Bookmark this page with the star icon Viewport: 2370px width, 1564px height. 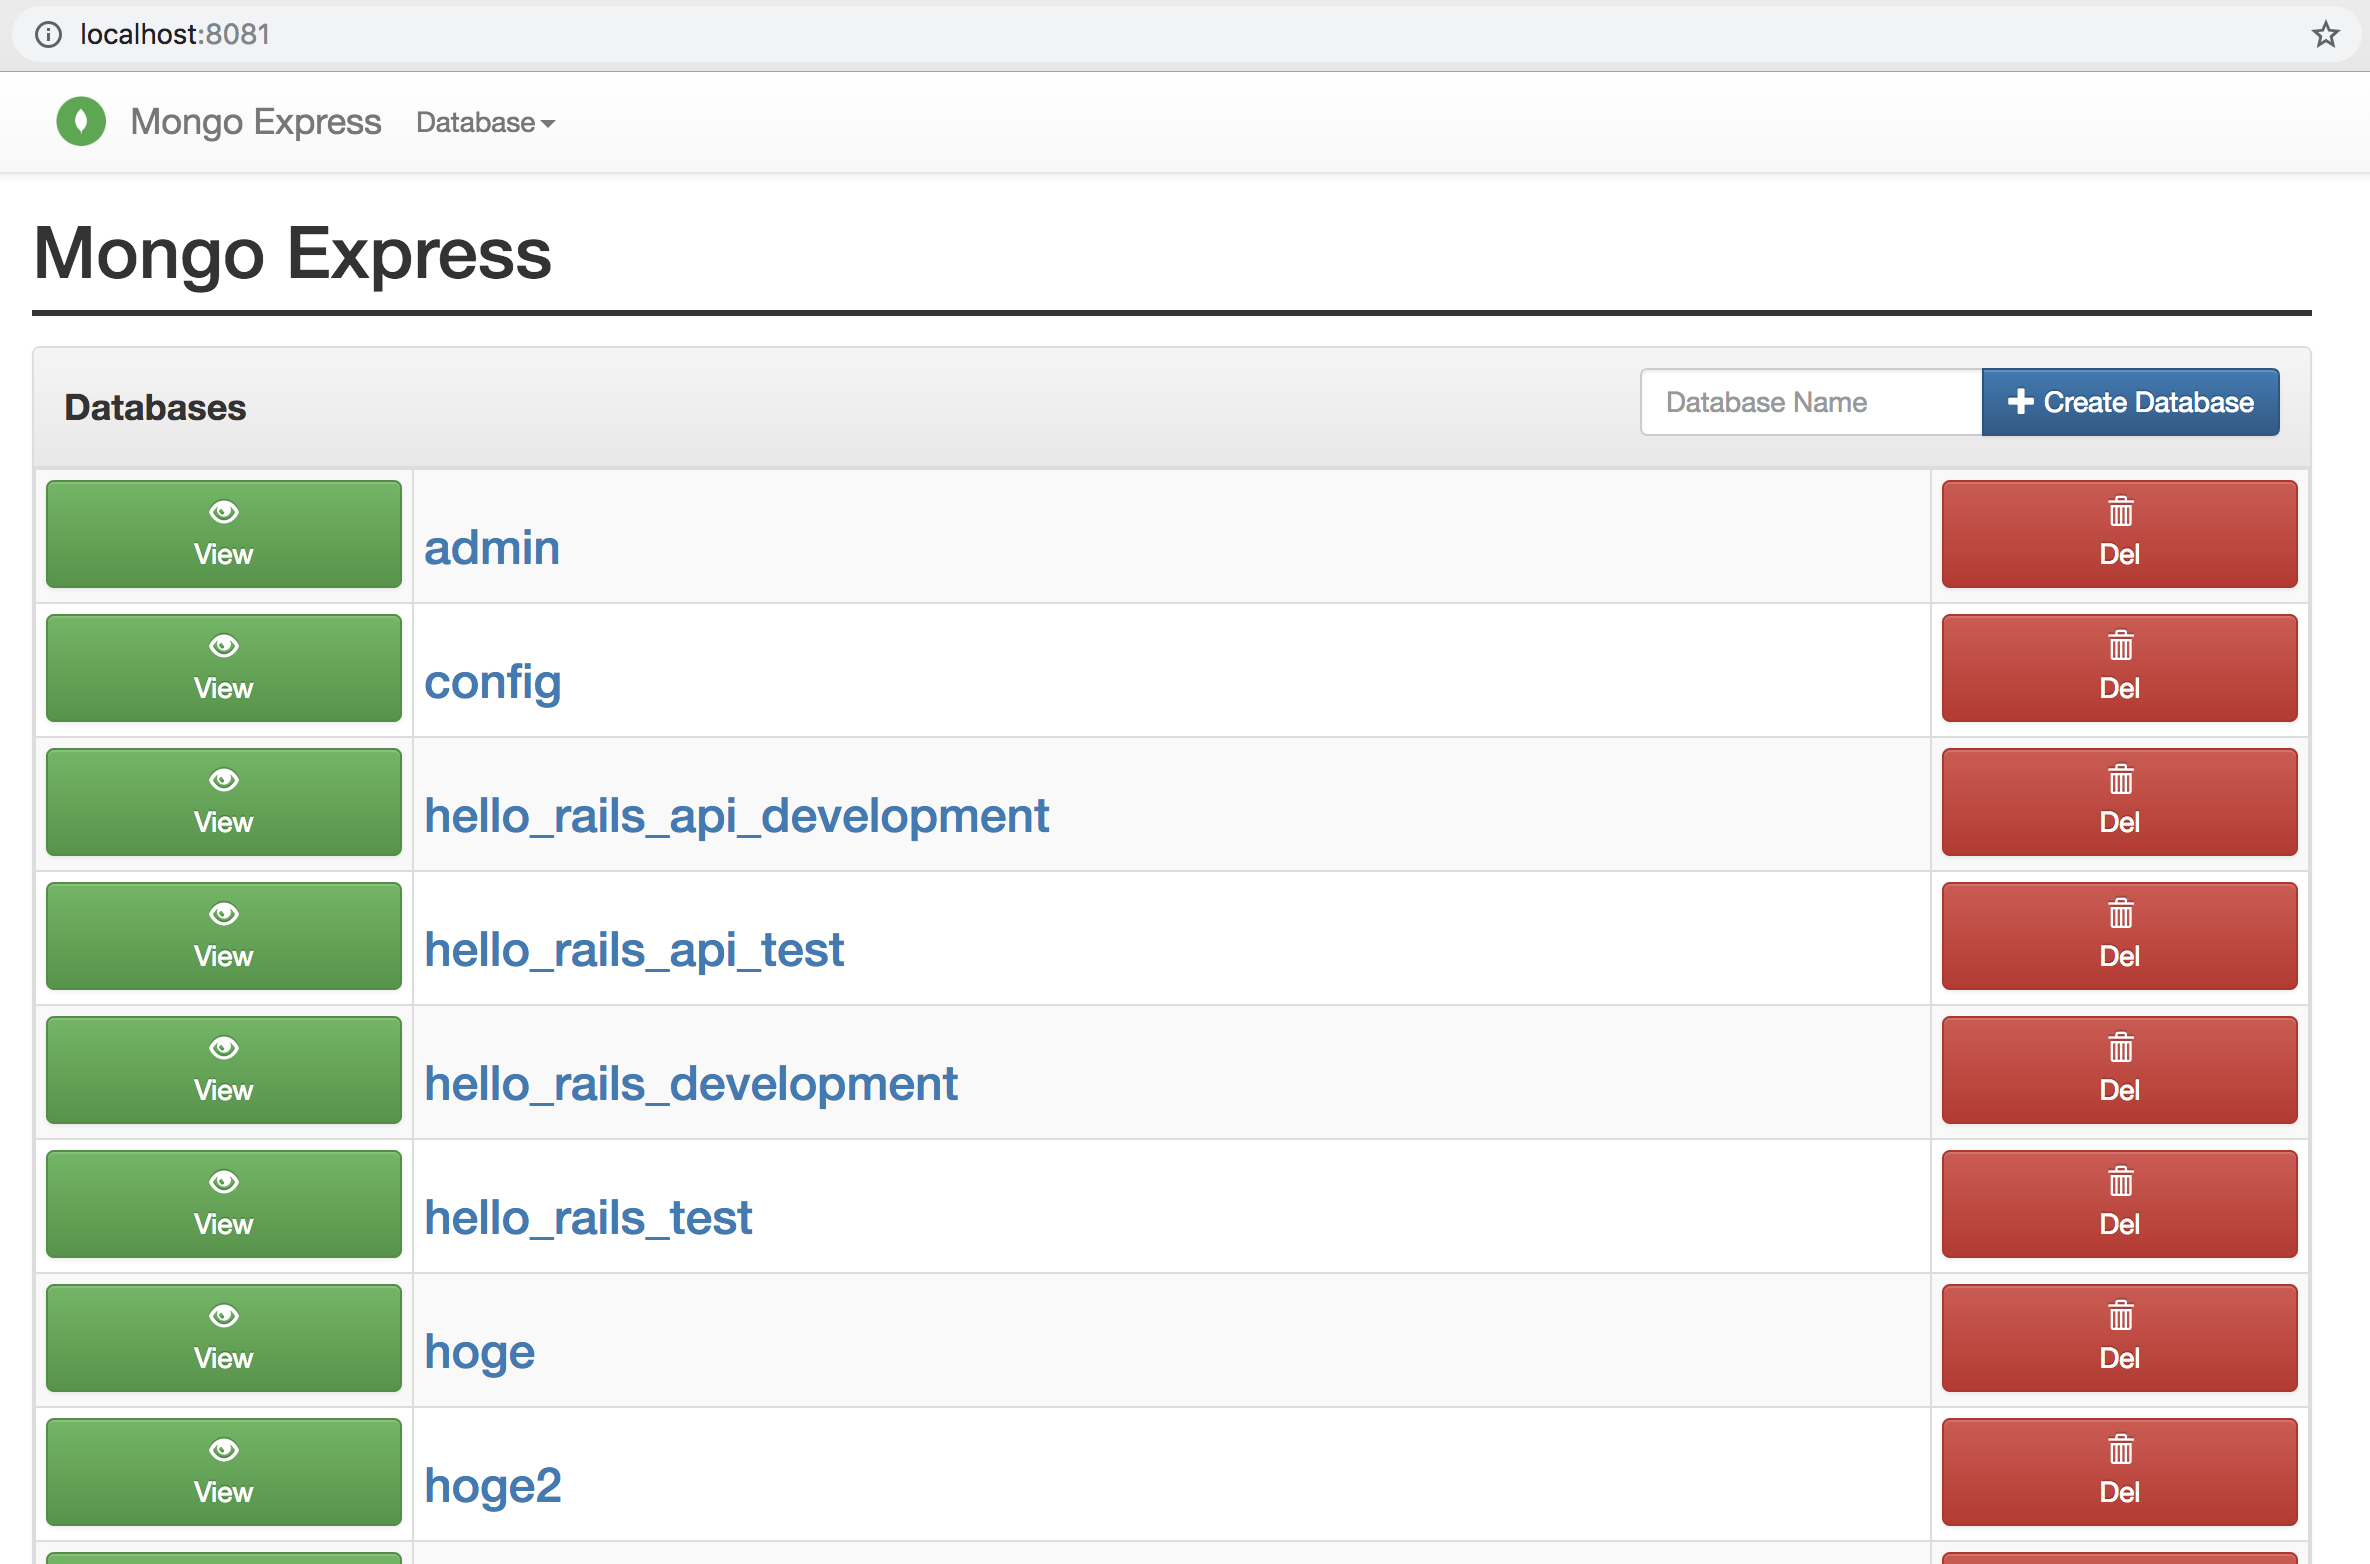click(2326, 35)
